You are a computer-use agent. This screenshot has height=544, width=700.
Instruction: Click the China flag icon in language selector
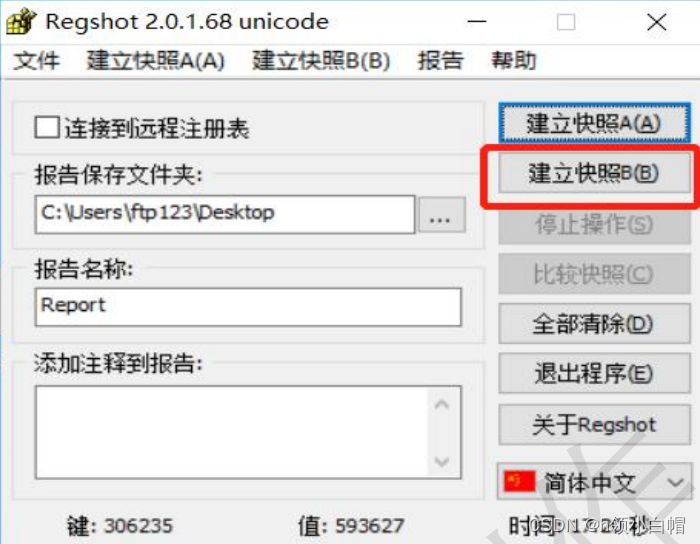click(519, 482)
